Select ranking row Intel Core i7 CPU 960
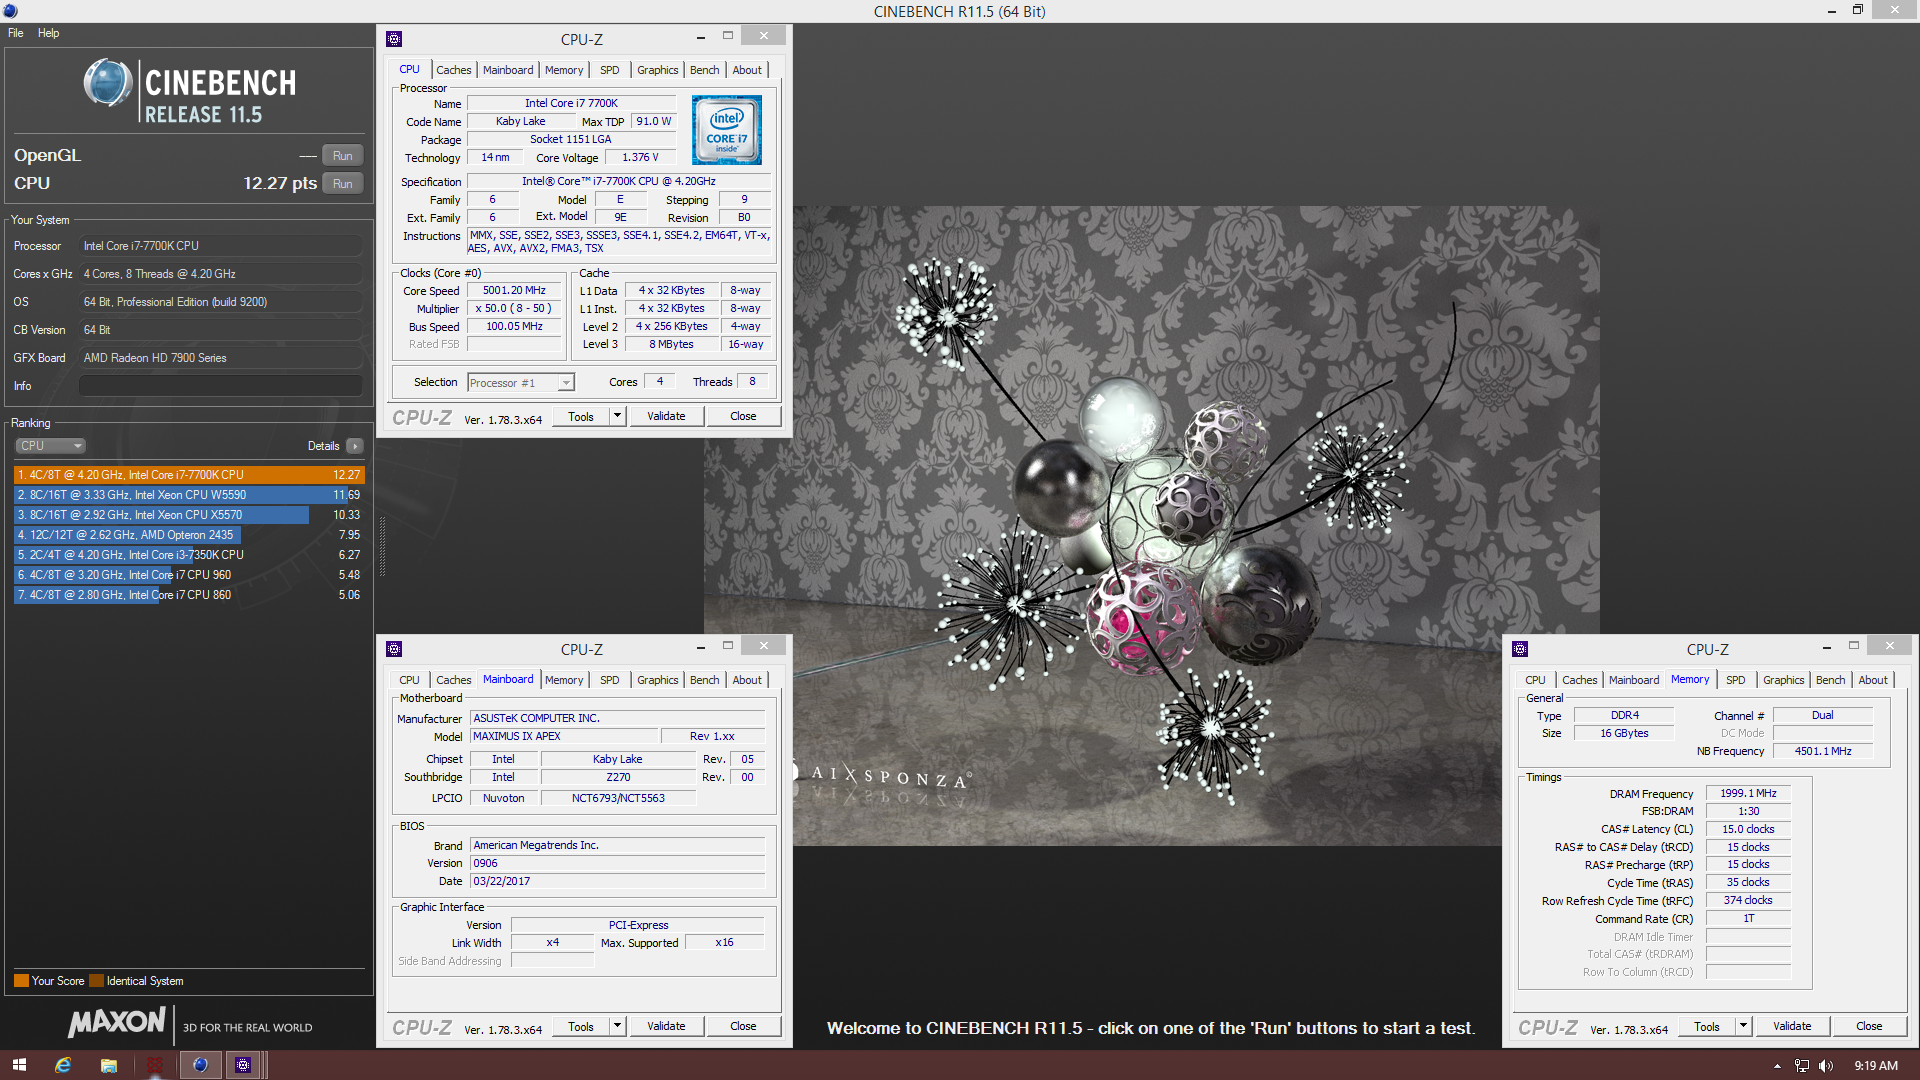 [189, 575]
